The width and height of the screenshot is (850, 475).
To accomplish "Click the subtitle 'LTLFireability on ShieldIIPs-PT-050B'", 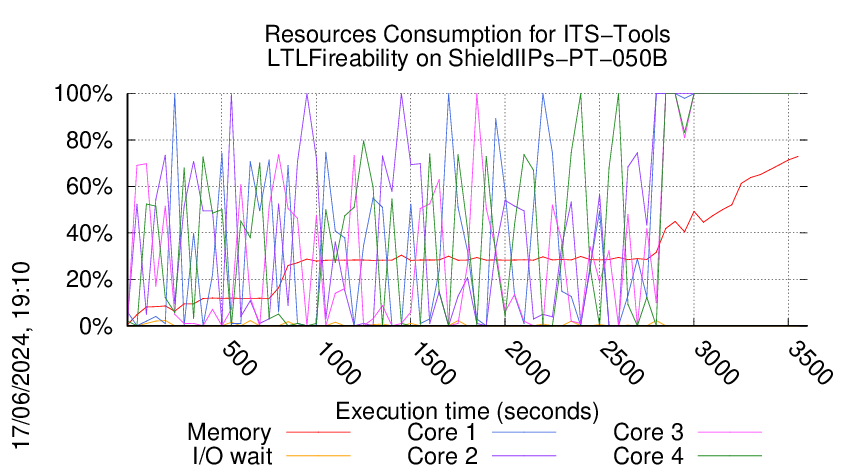I will tap(467, 58).
